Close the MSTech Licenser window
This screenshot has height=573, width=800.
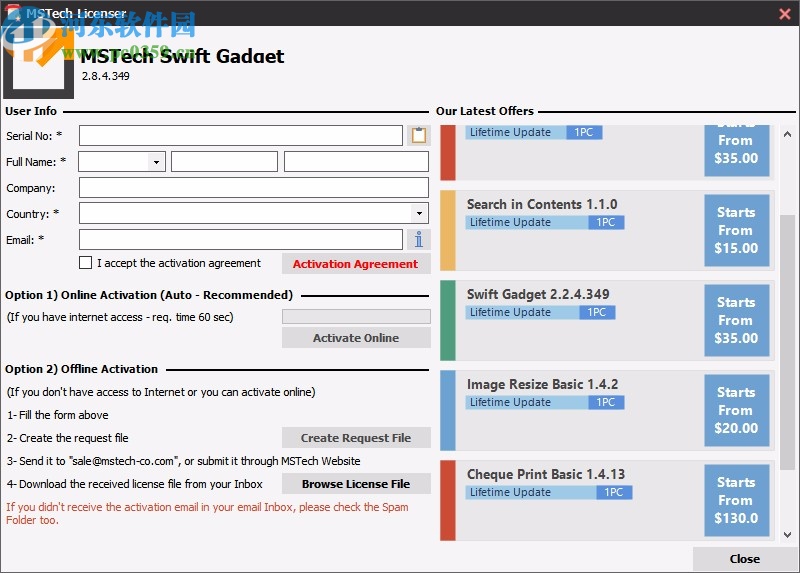[x=785, y=14]
